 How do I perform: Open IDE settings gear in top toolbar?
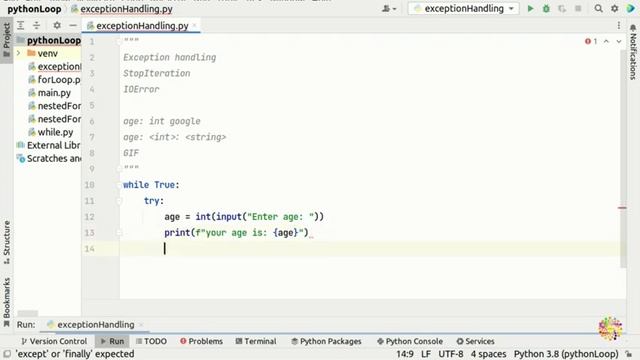[x=614, y=9]
